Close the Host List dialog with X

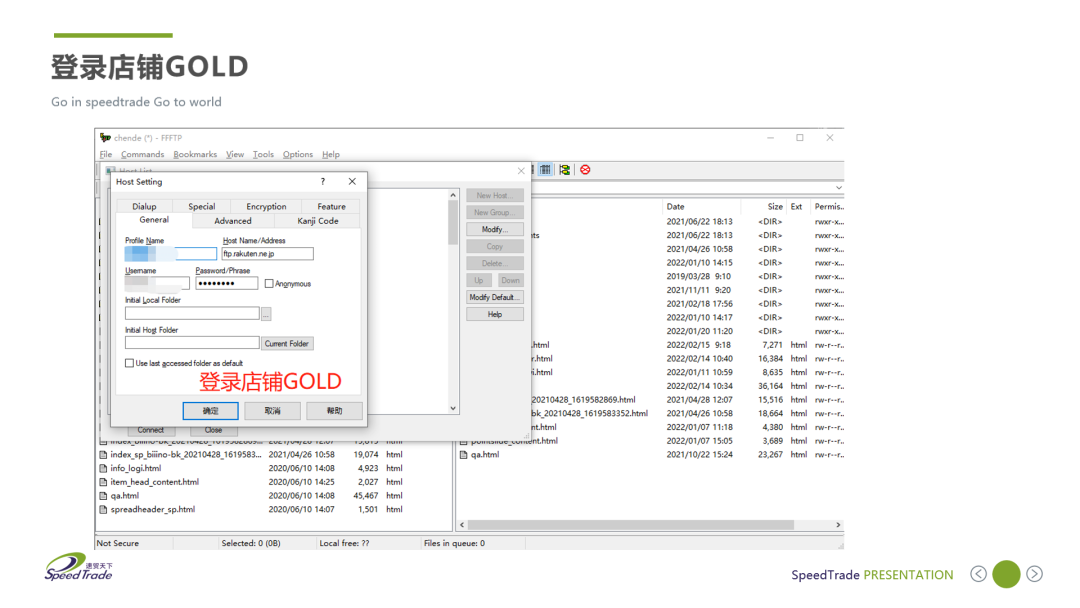[521, 171]
